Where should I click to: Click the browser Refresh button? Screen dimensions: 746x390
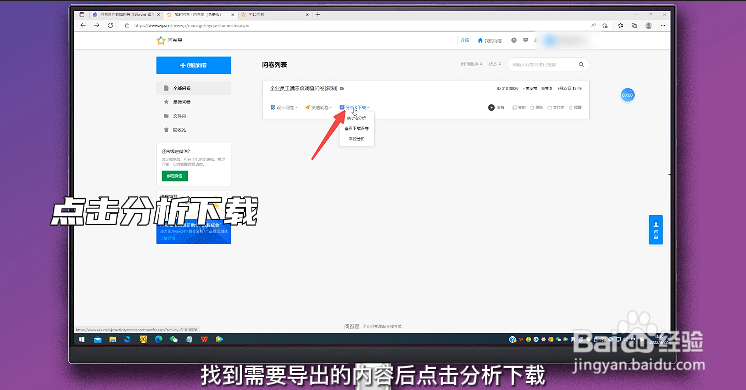point(110,25)
